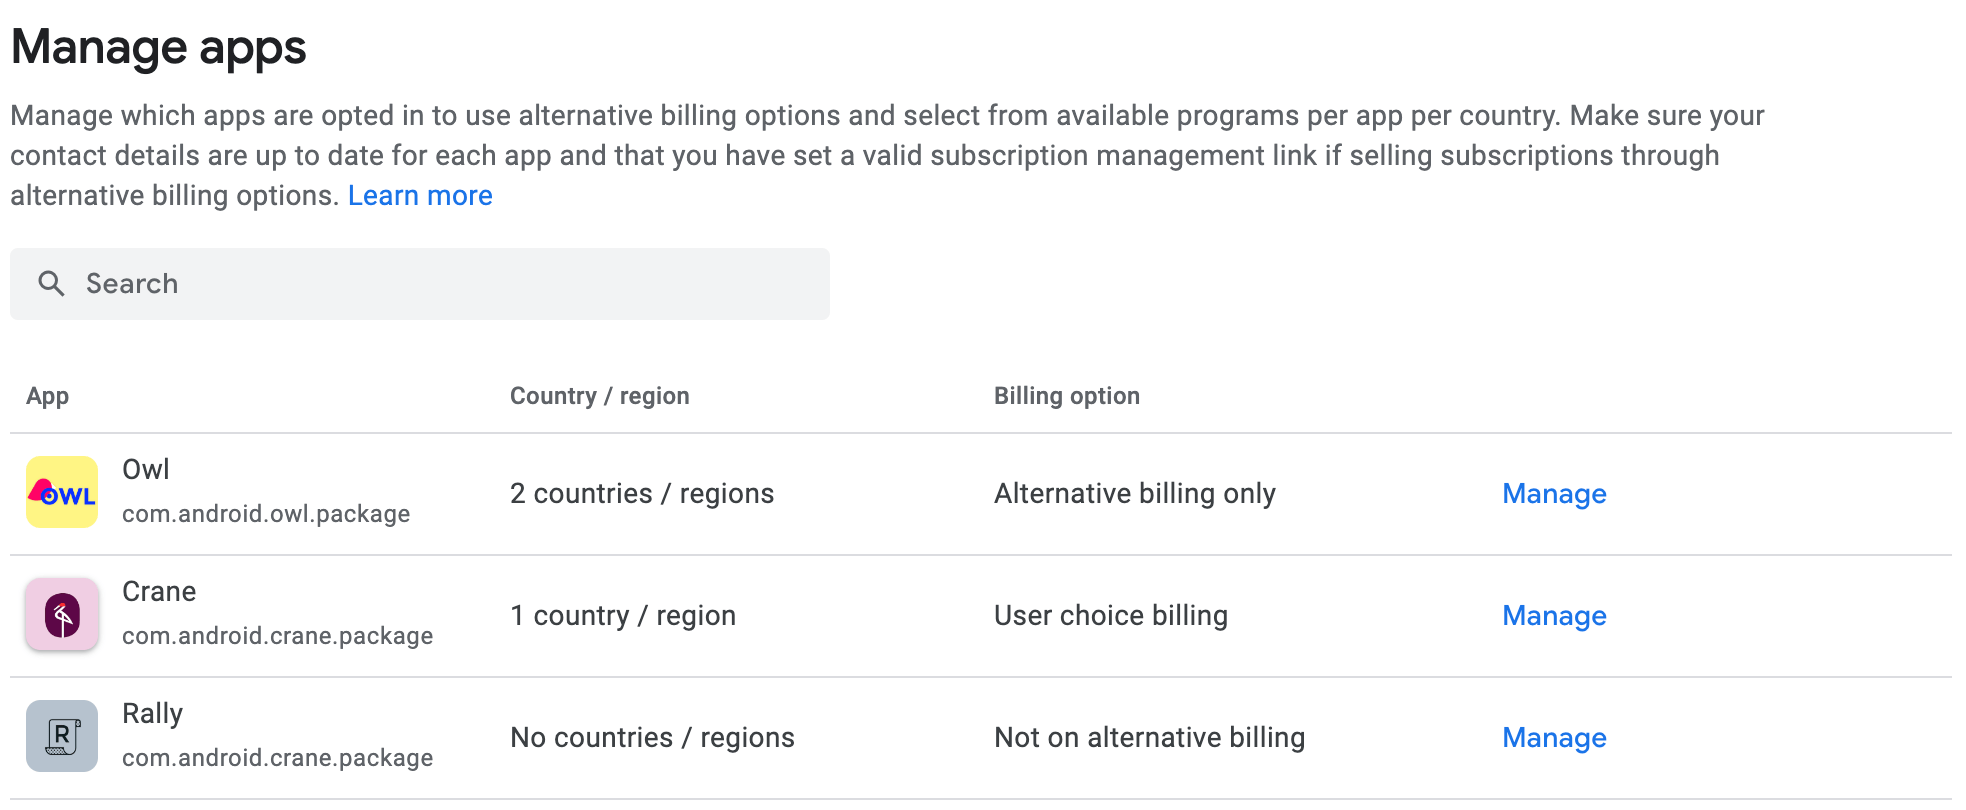Click 2 countries / regions for Owl
The height and width of the screenshot is (810, 1966).
point(641,492)
